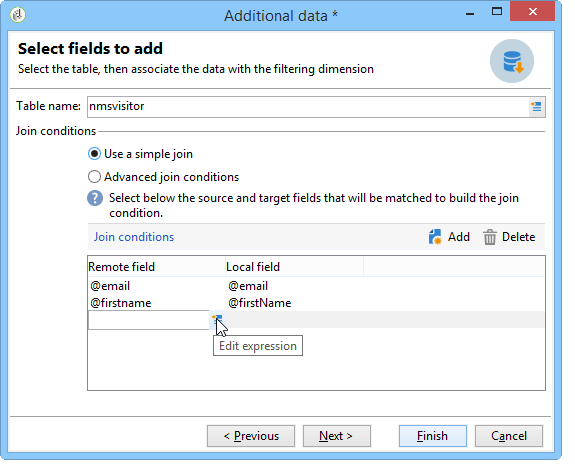Viewport: 575px width, 474px height.
Task: Click the Finish button
Action: [433, 436]
